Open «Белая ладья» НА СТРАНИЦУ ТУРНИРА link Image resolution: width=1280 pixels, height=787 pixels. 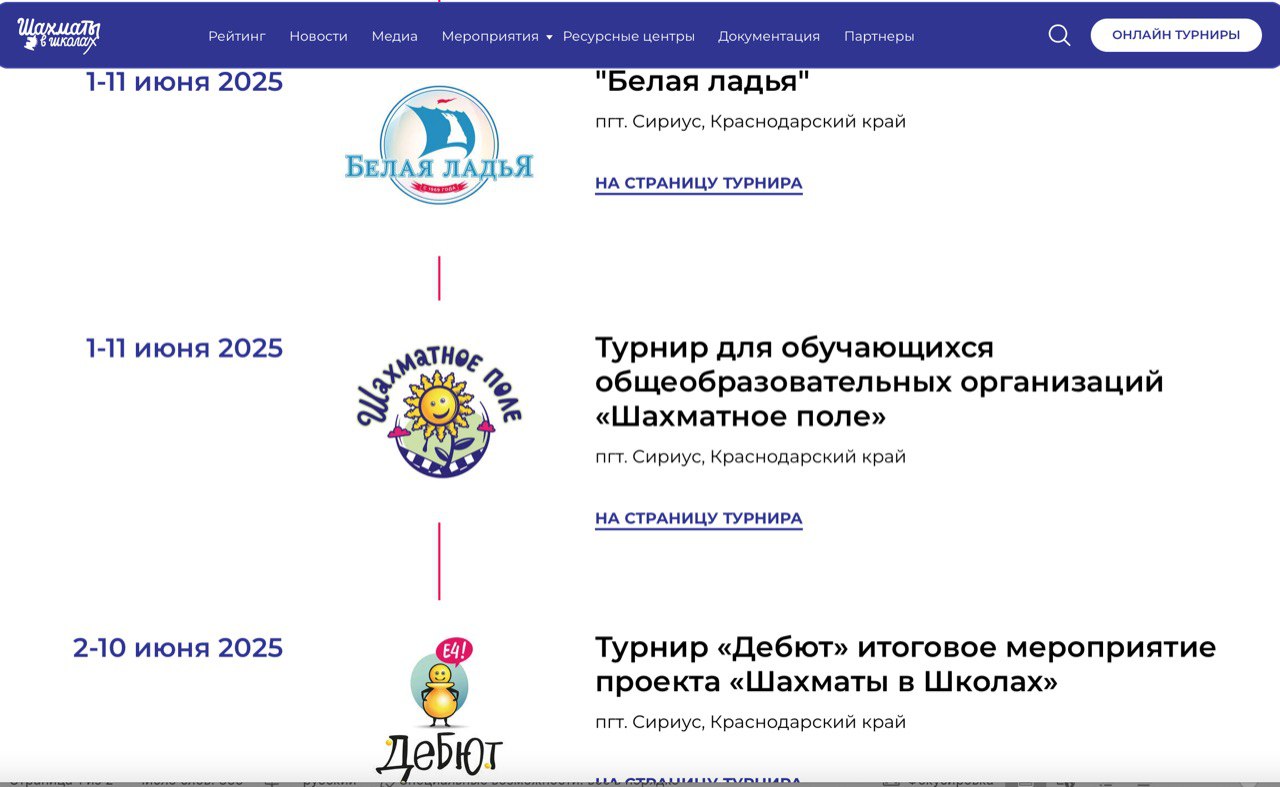pyautogui.click(x=699, y=184)
